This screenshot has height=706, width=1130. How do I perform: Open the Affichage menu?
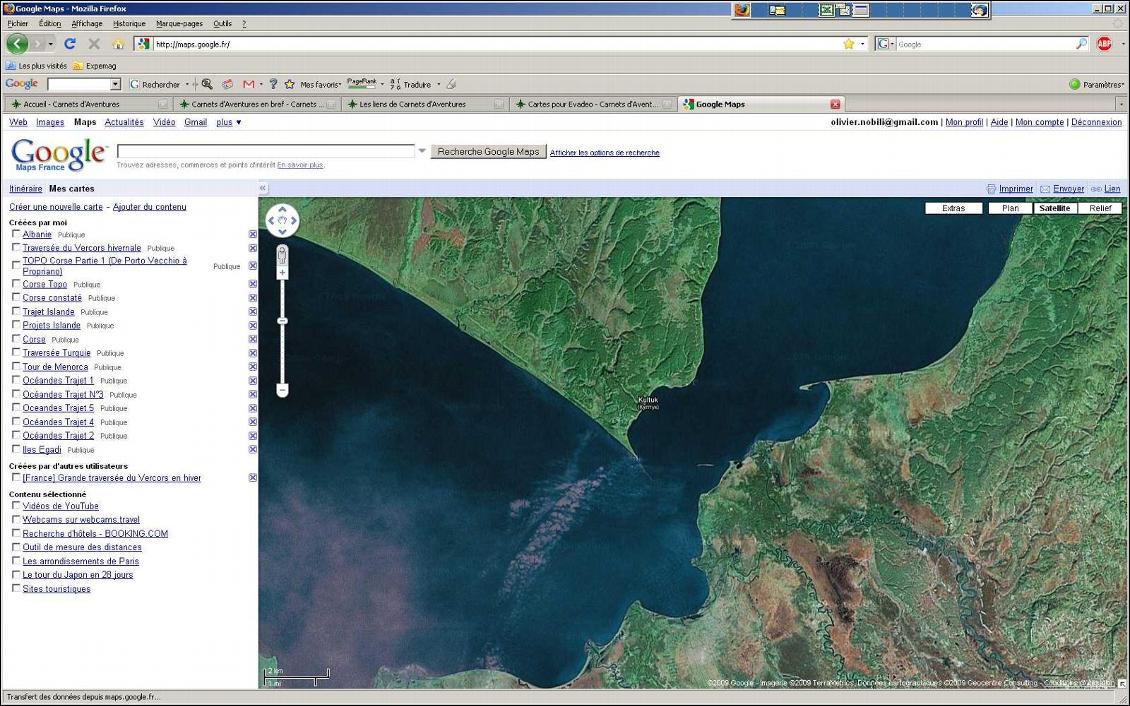click(x=87, y=24)
